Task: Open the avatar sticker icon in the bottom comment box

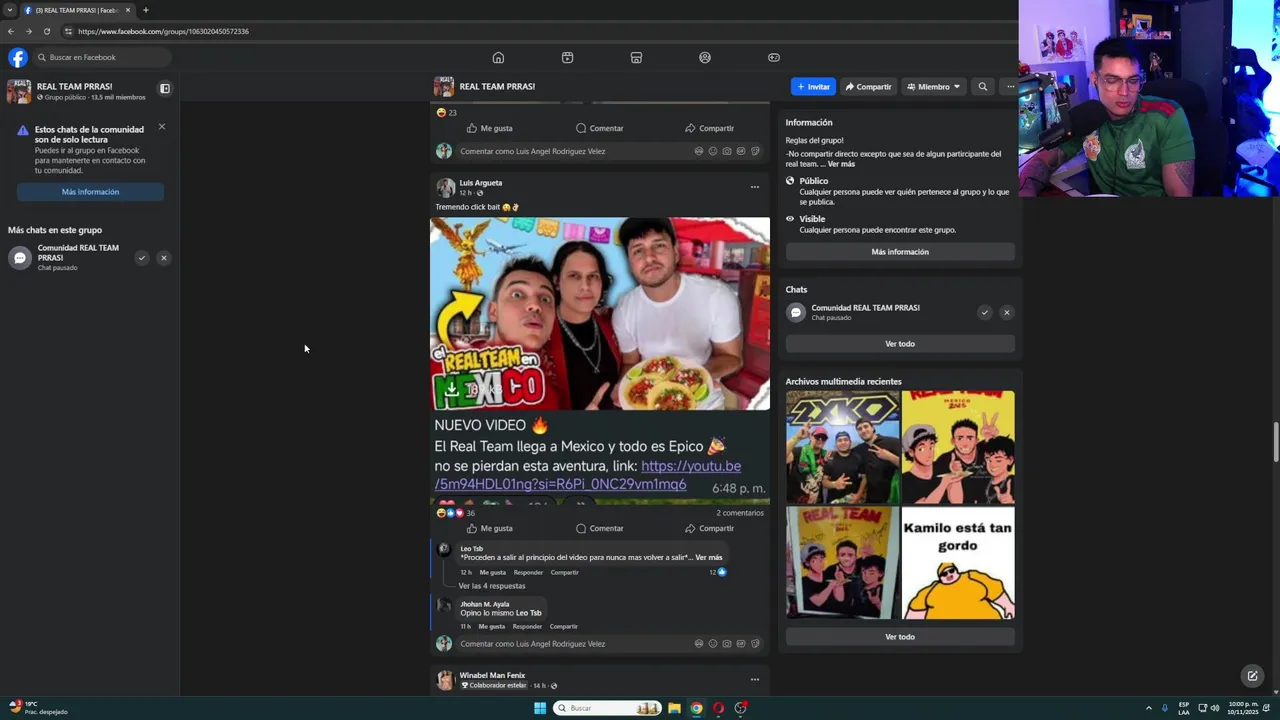Action: [699, 644]
